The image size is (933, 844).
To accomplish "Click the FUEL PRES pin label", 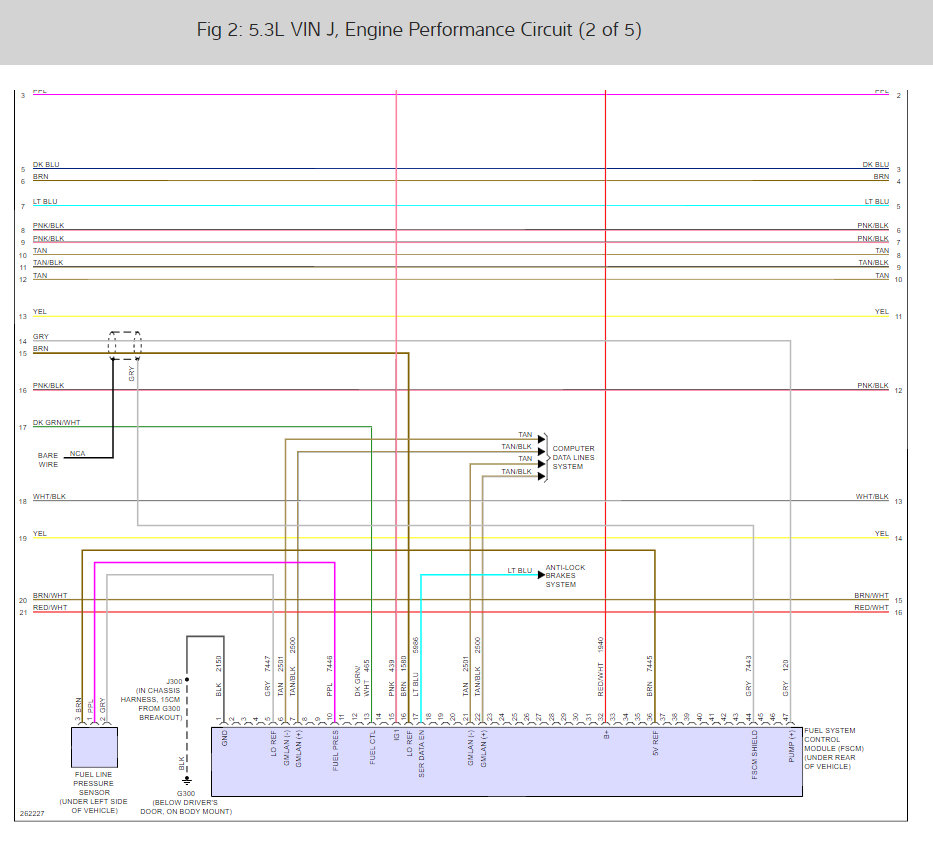I will 335,751.
